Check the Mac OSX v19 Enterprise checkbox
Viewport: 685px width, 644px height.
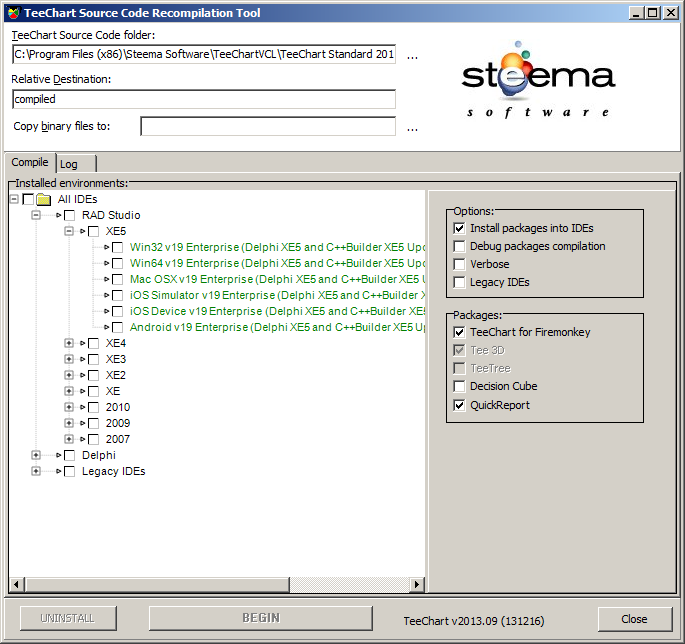118,279
